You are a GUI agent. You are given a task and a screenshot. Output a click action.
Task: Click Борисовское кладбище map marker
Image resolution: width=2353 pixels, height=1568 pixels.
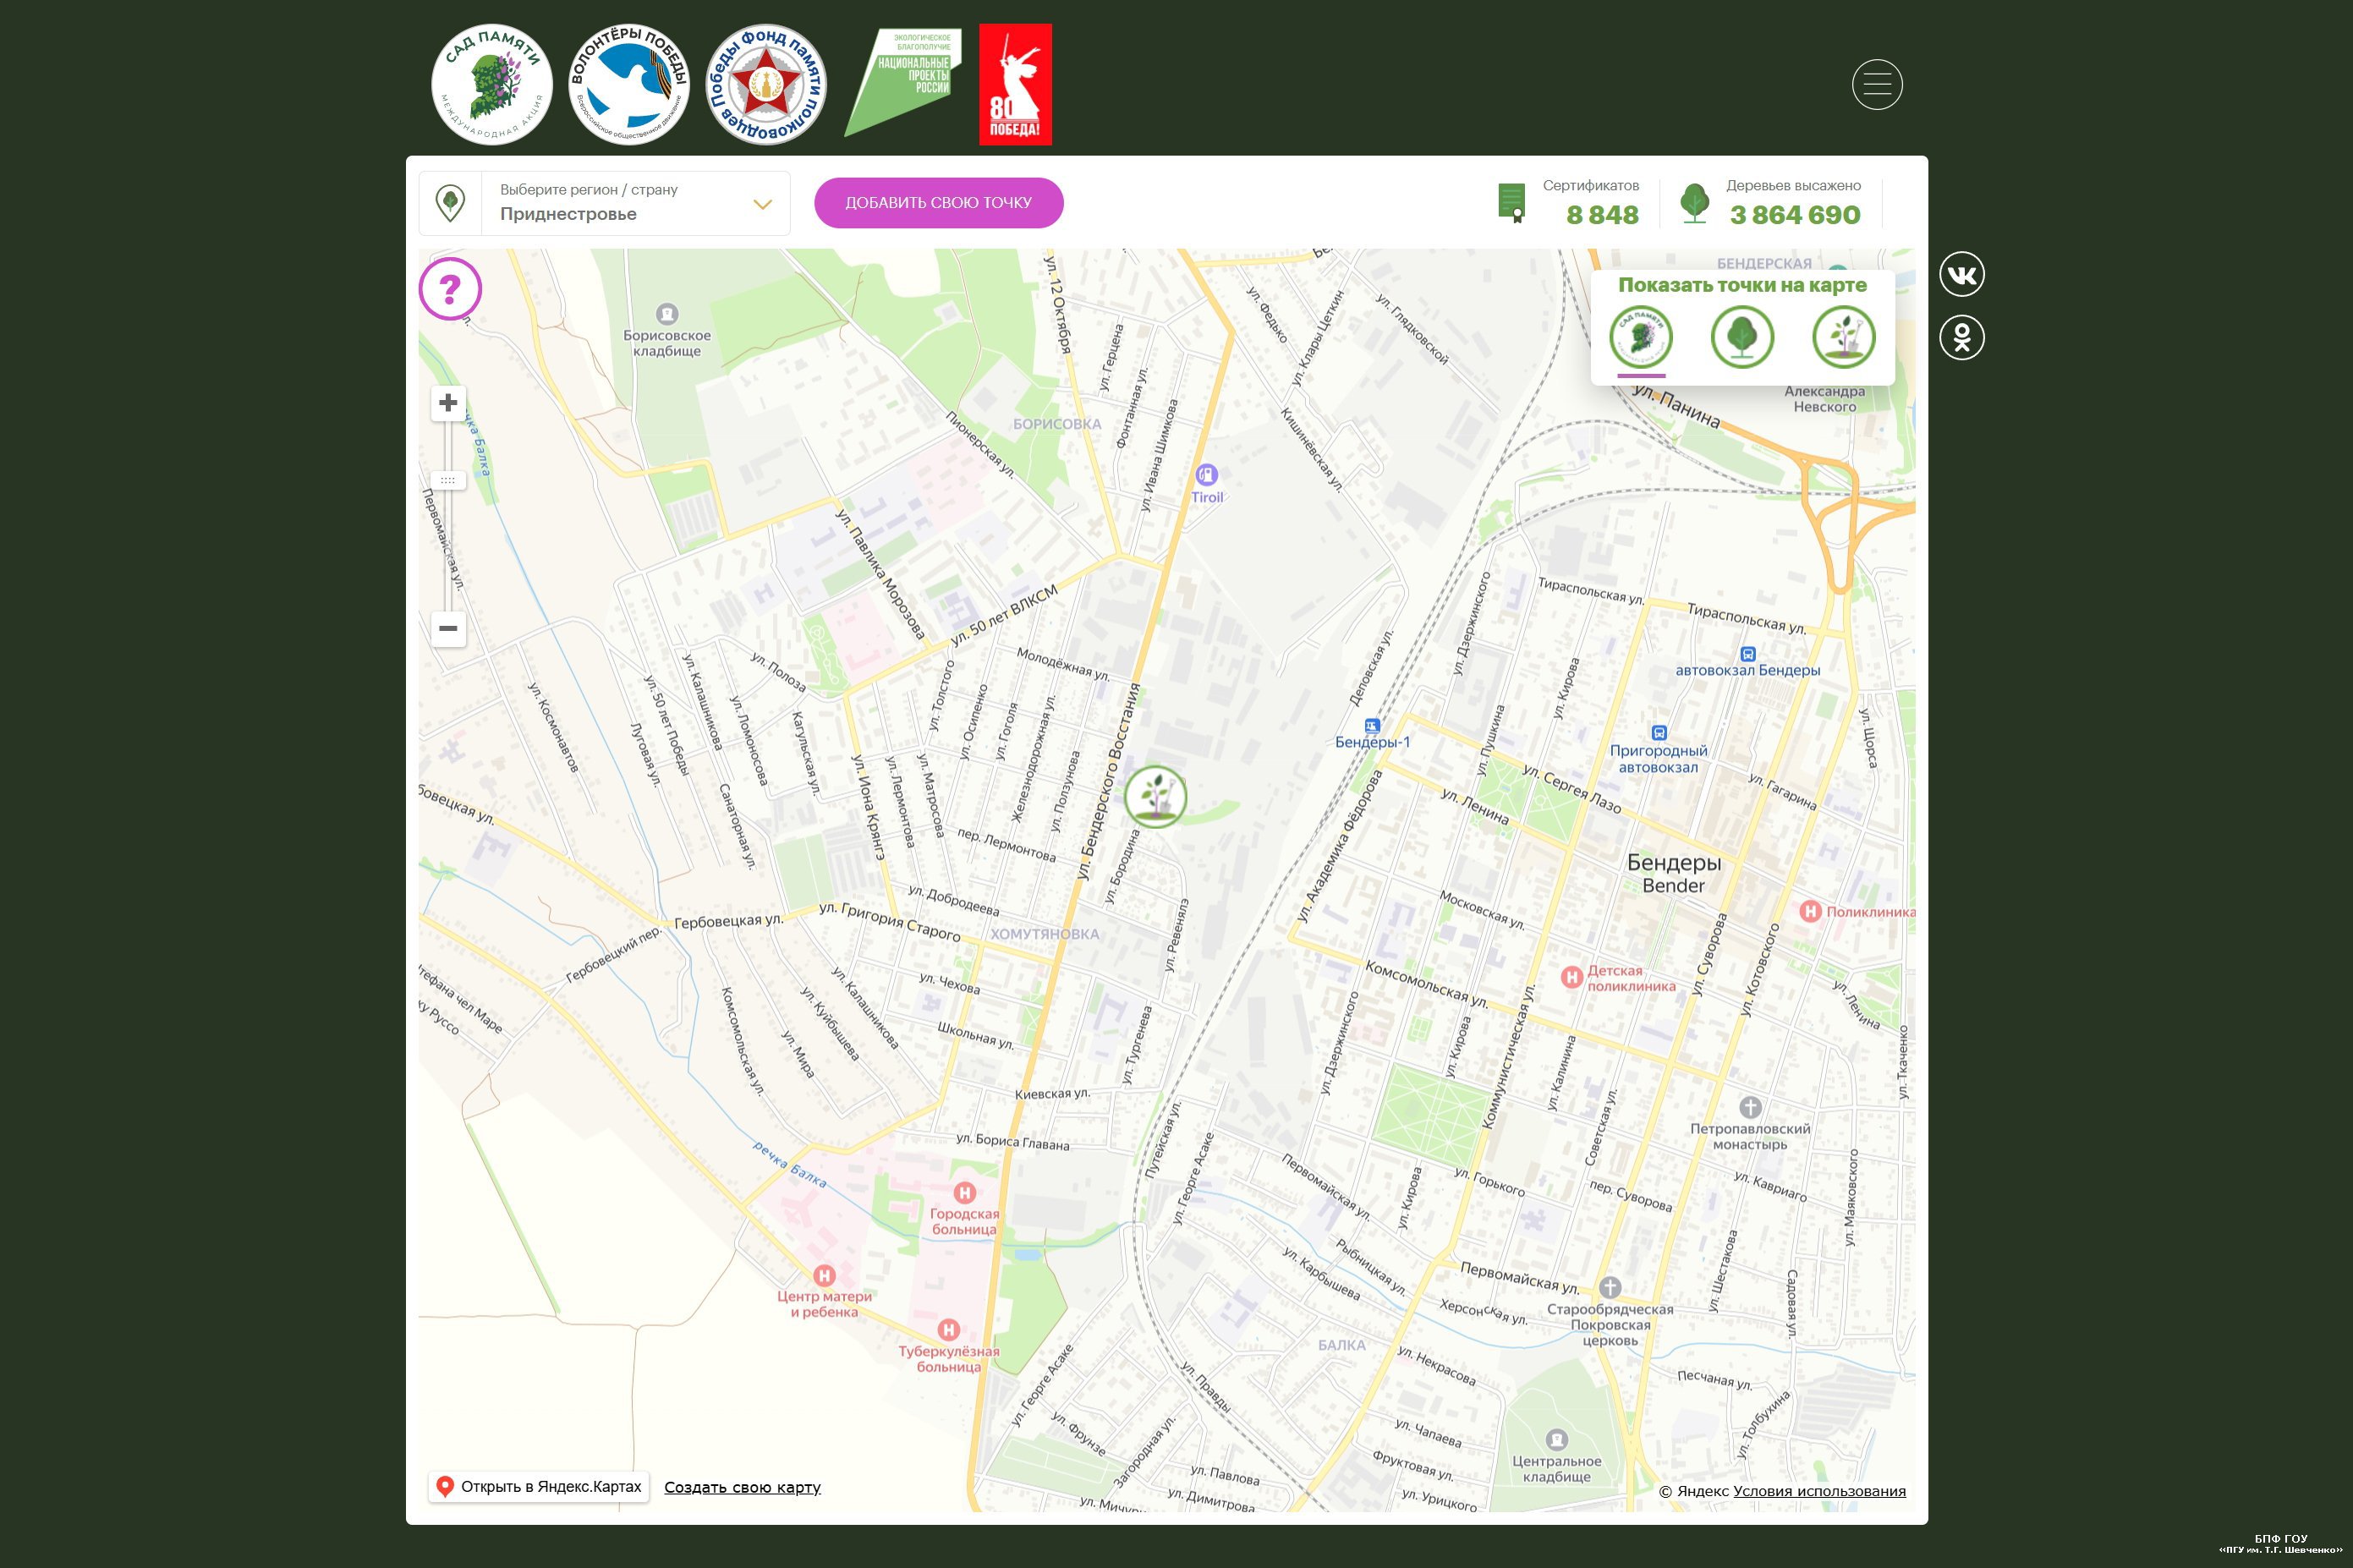pos(667,314)
